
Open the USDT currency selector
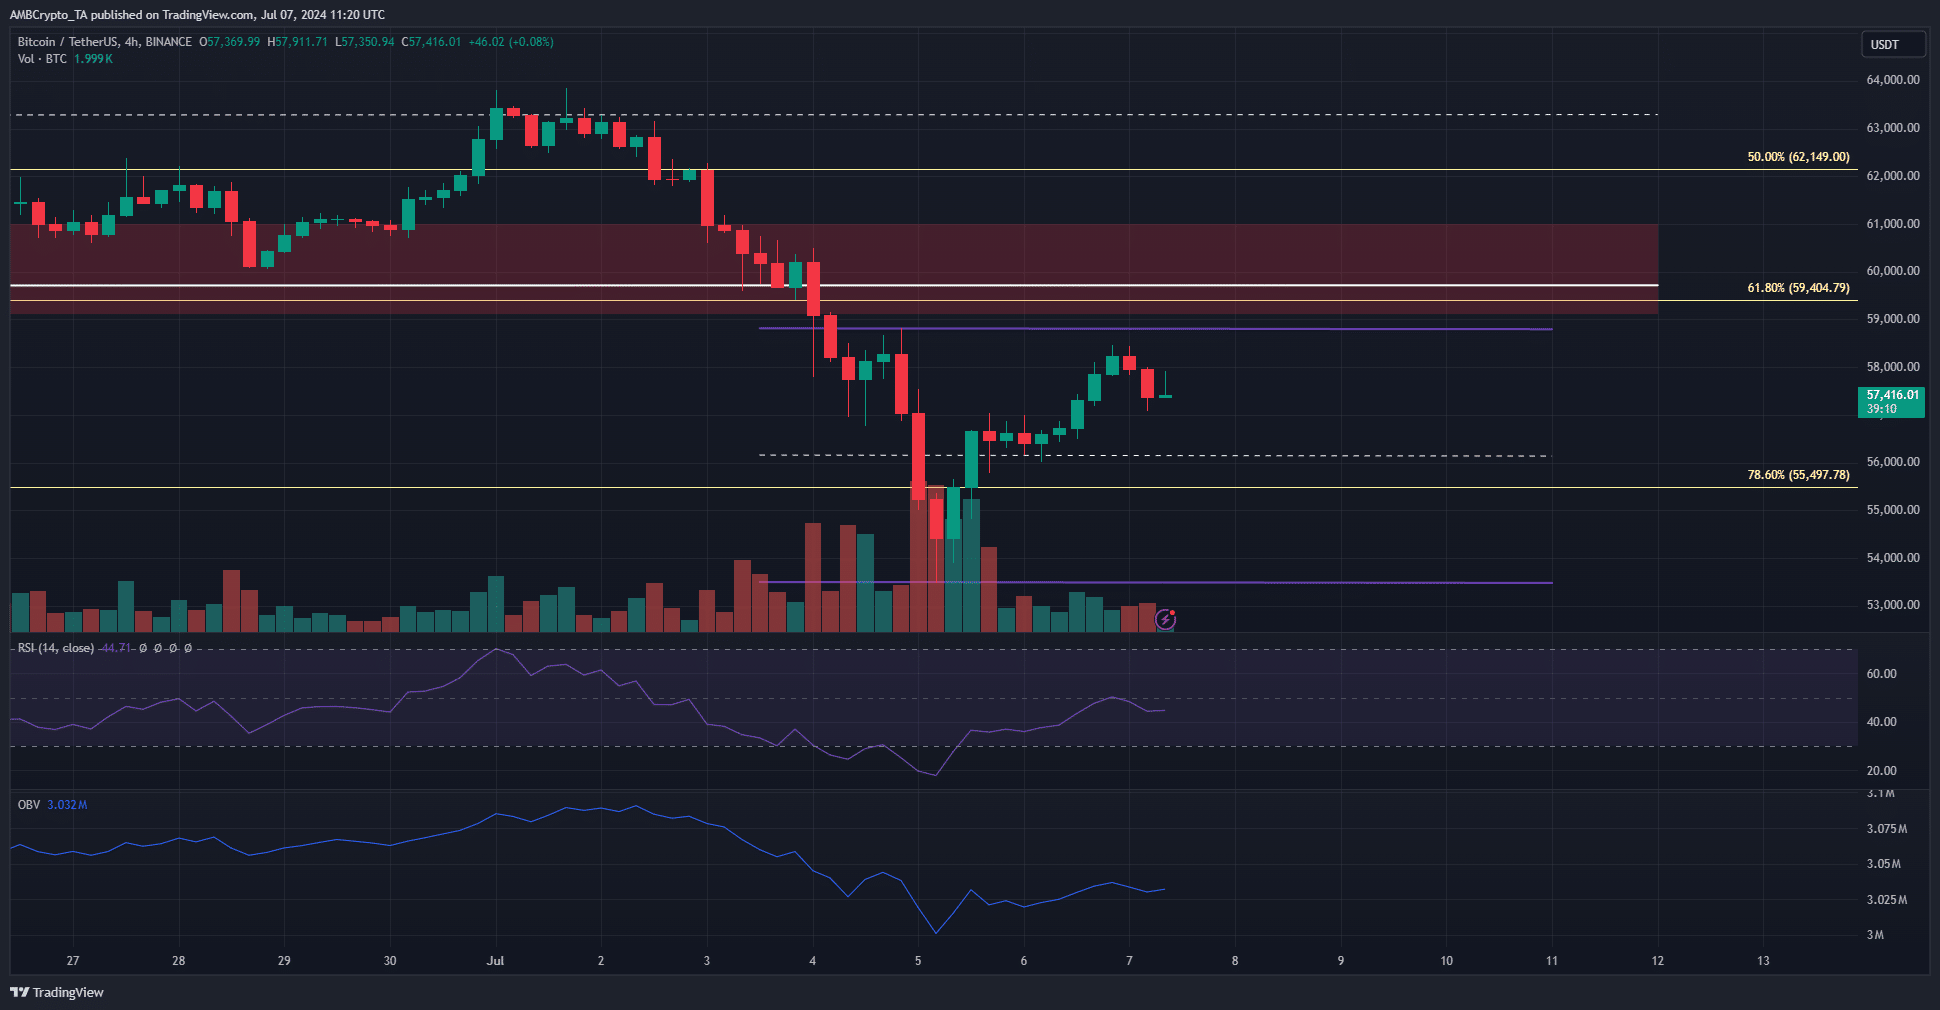[1892, 45]
